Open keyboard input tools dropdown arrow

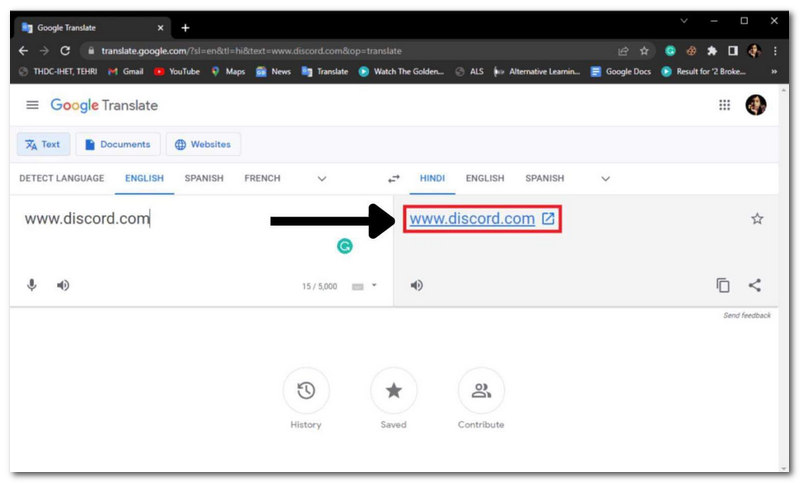tap(374, 285)
